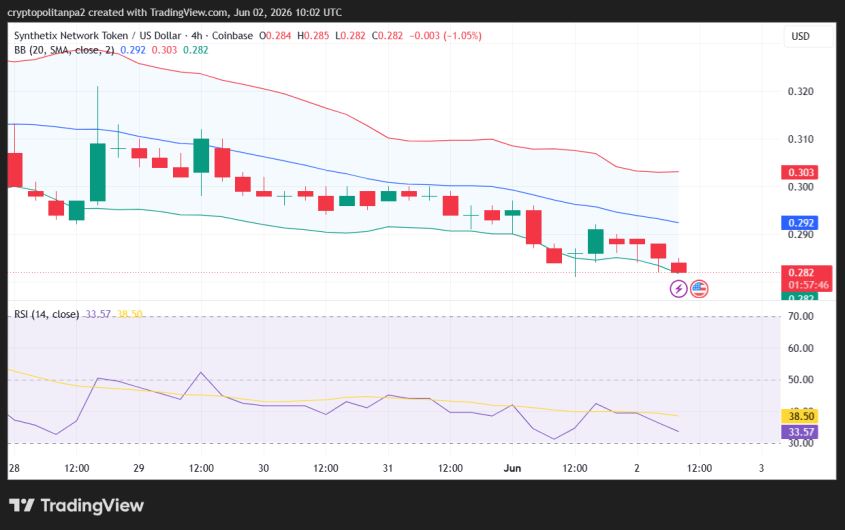The height and width of the screenshot is (530, 845).
Task: Click the Jun date label on time axis
Action: tap(512, 468)
